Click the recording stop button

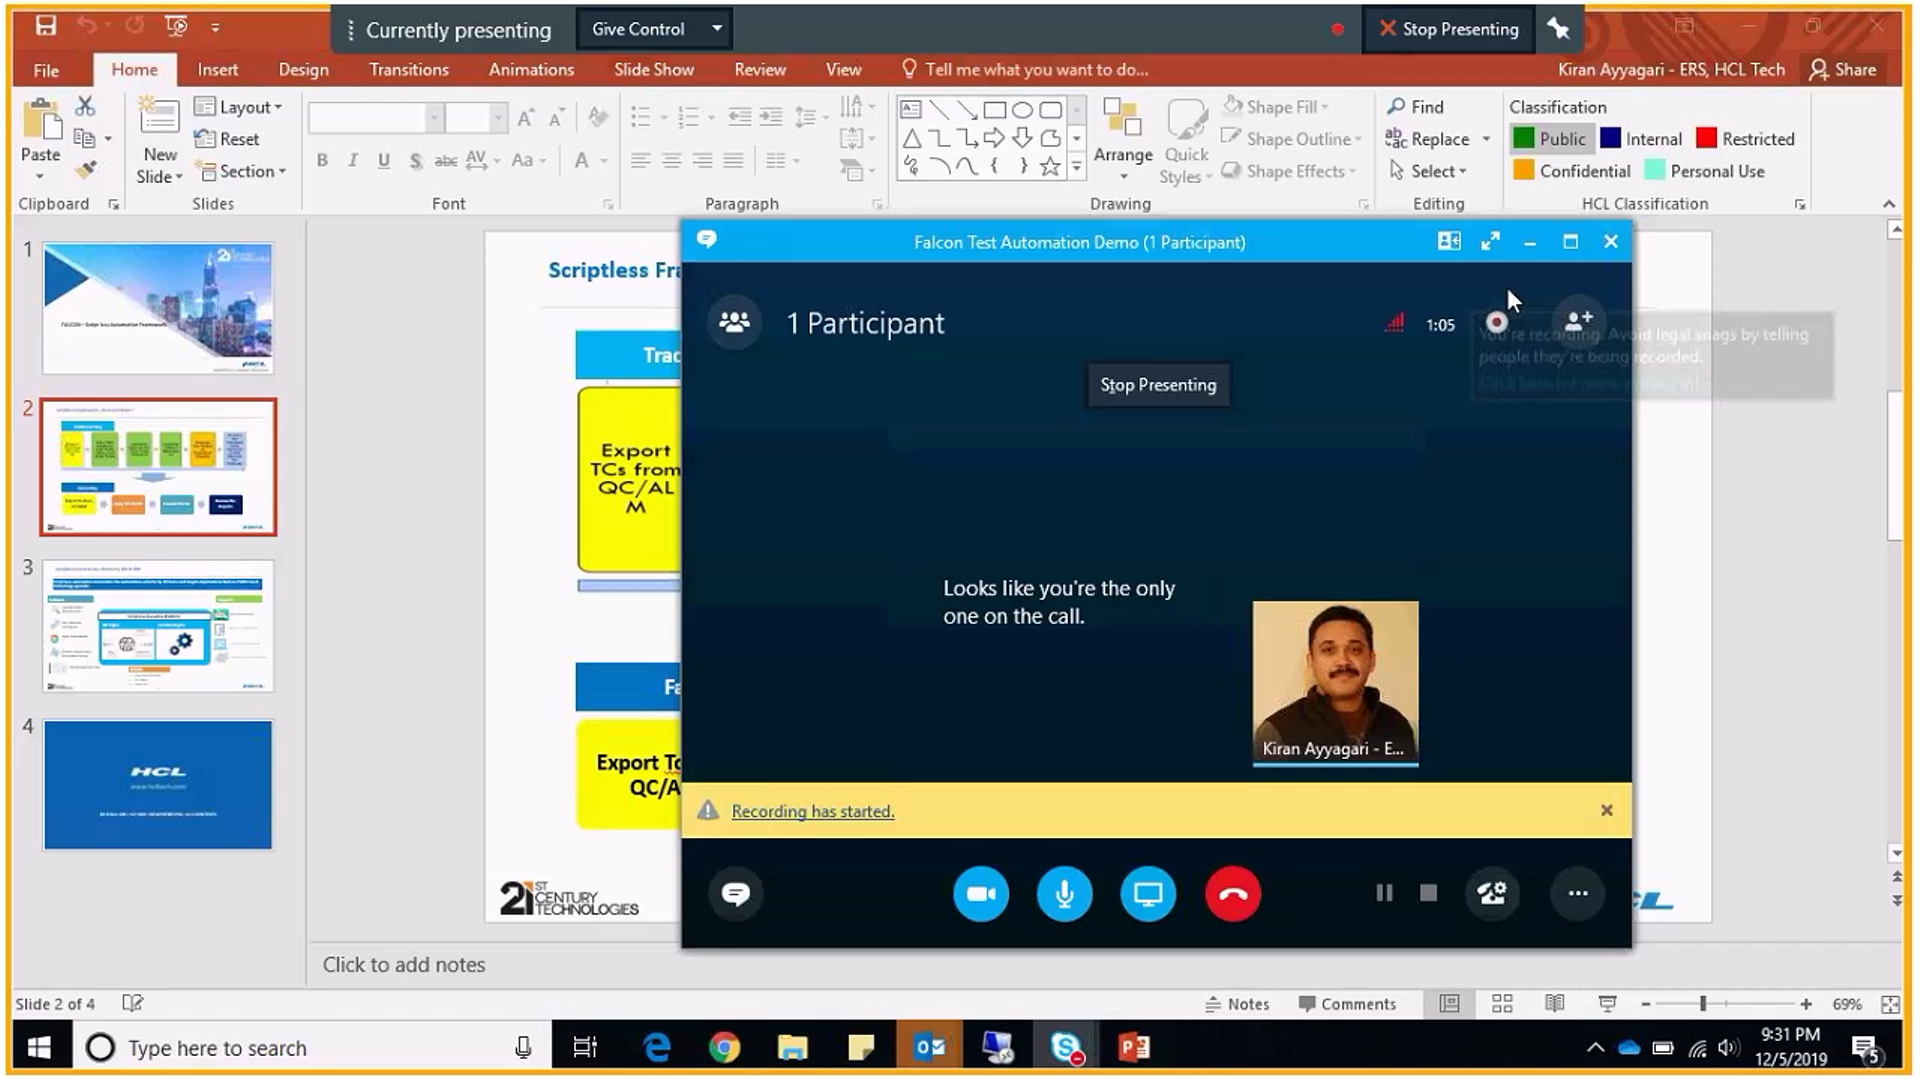click(1427, 894)
